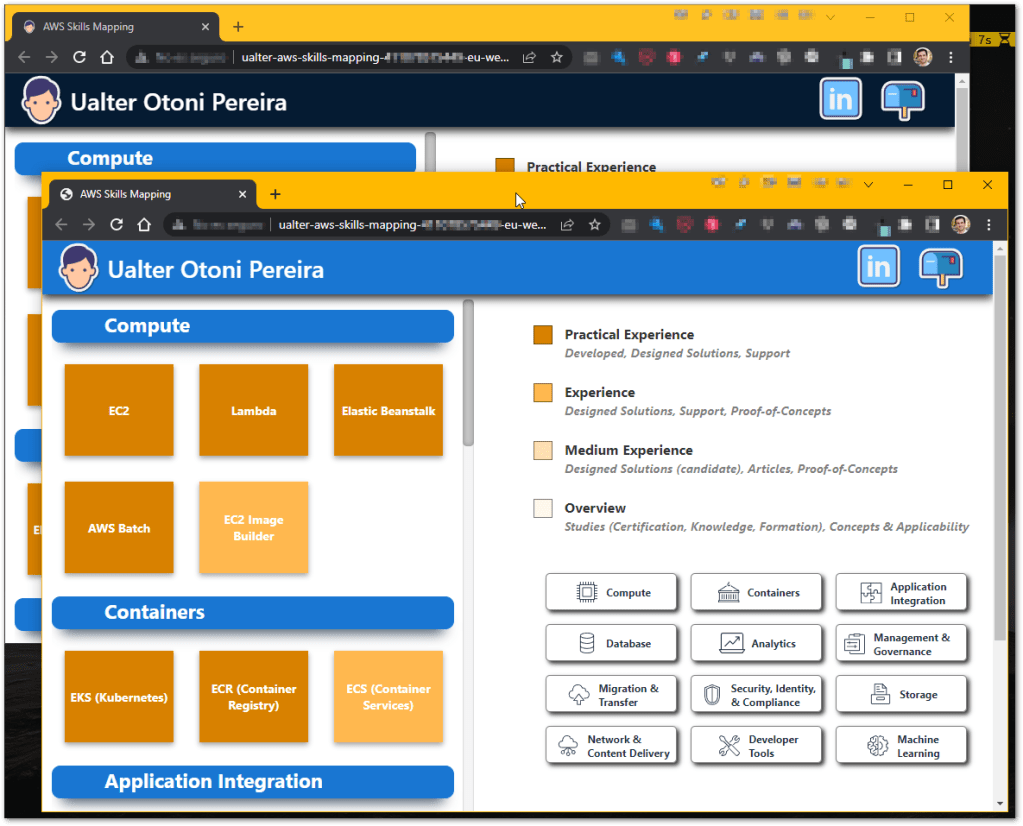Screen dimensions: 1023x826
Task: Select the Machine Learning category button
Action: click(x=901, y=746)
